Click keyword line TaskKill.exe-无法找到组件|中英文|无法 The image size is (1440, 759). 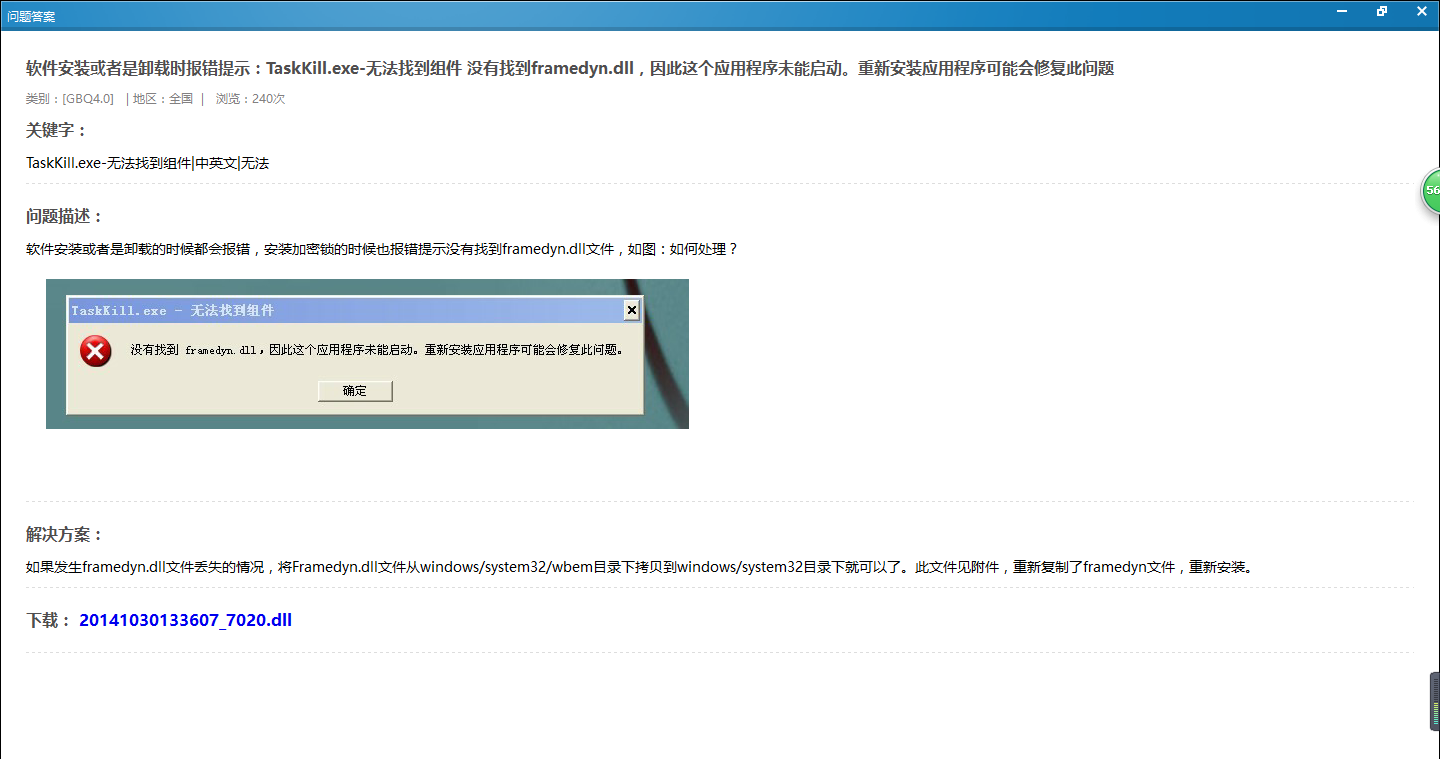148,163
